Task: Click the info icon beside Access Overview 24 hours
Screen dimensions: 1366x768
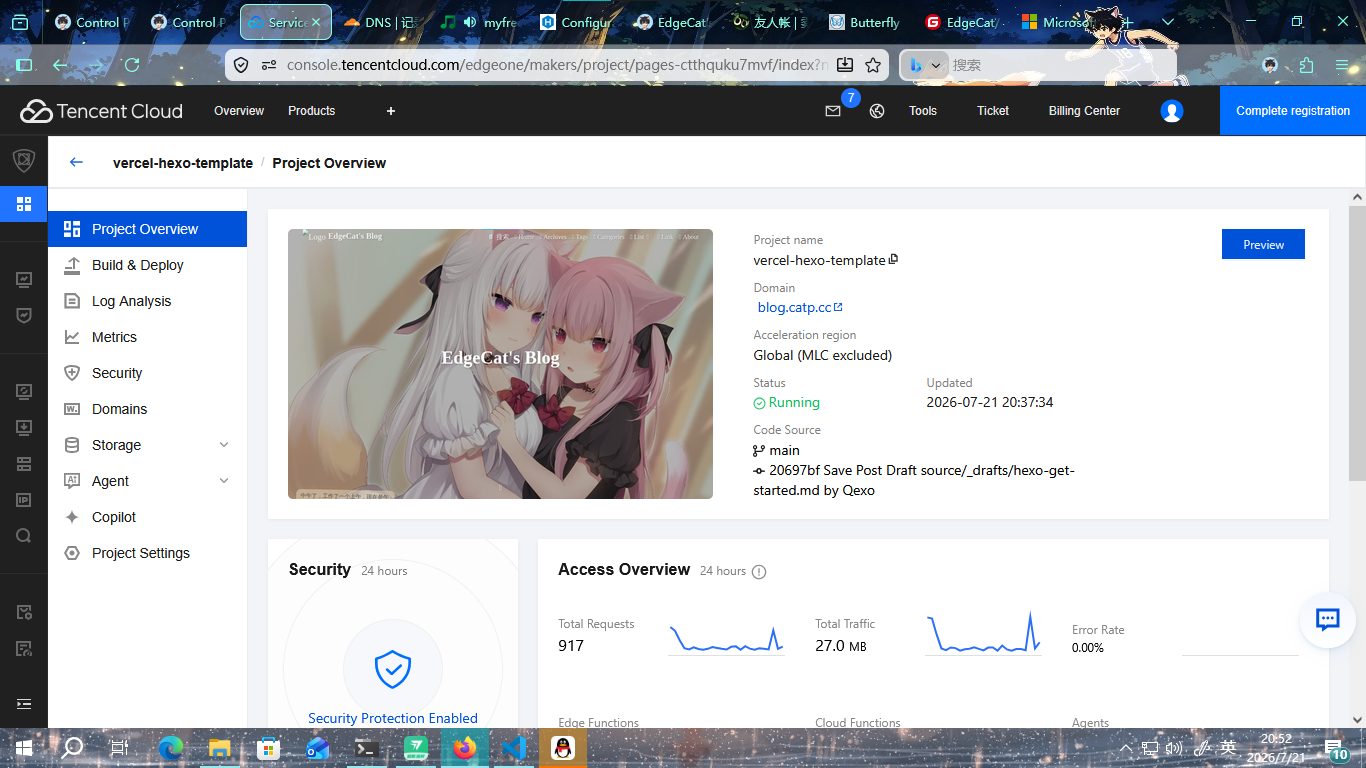Action: coord(759,572)
